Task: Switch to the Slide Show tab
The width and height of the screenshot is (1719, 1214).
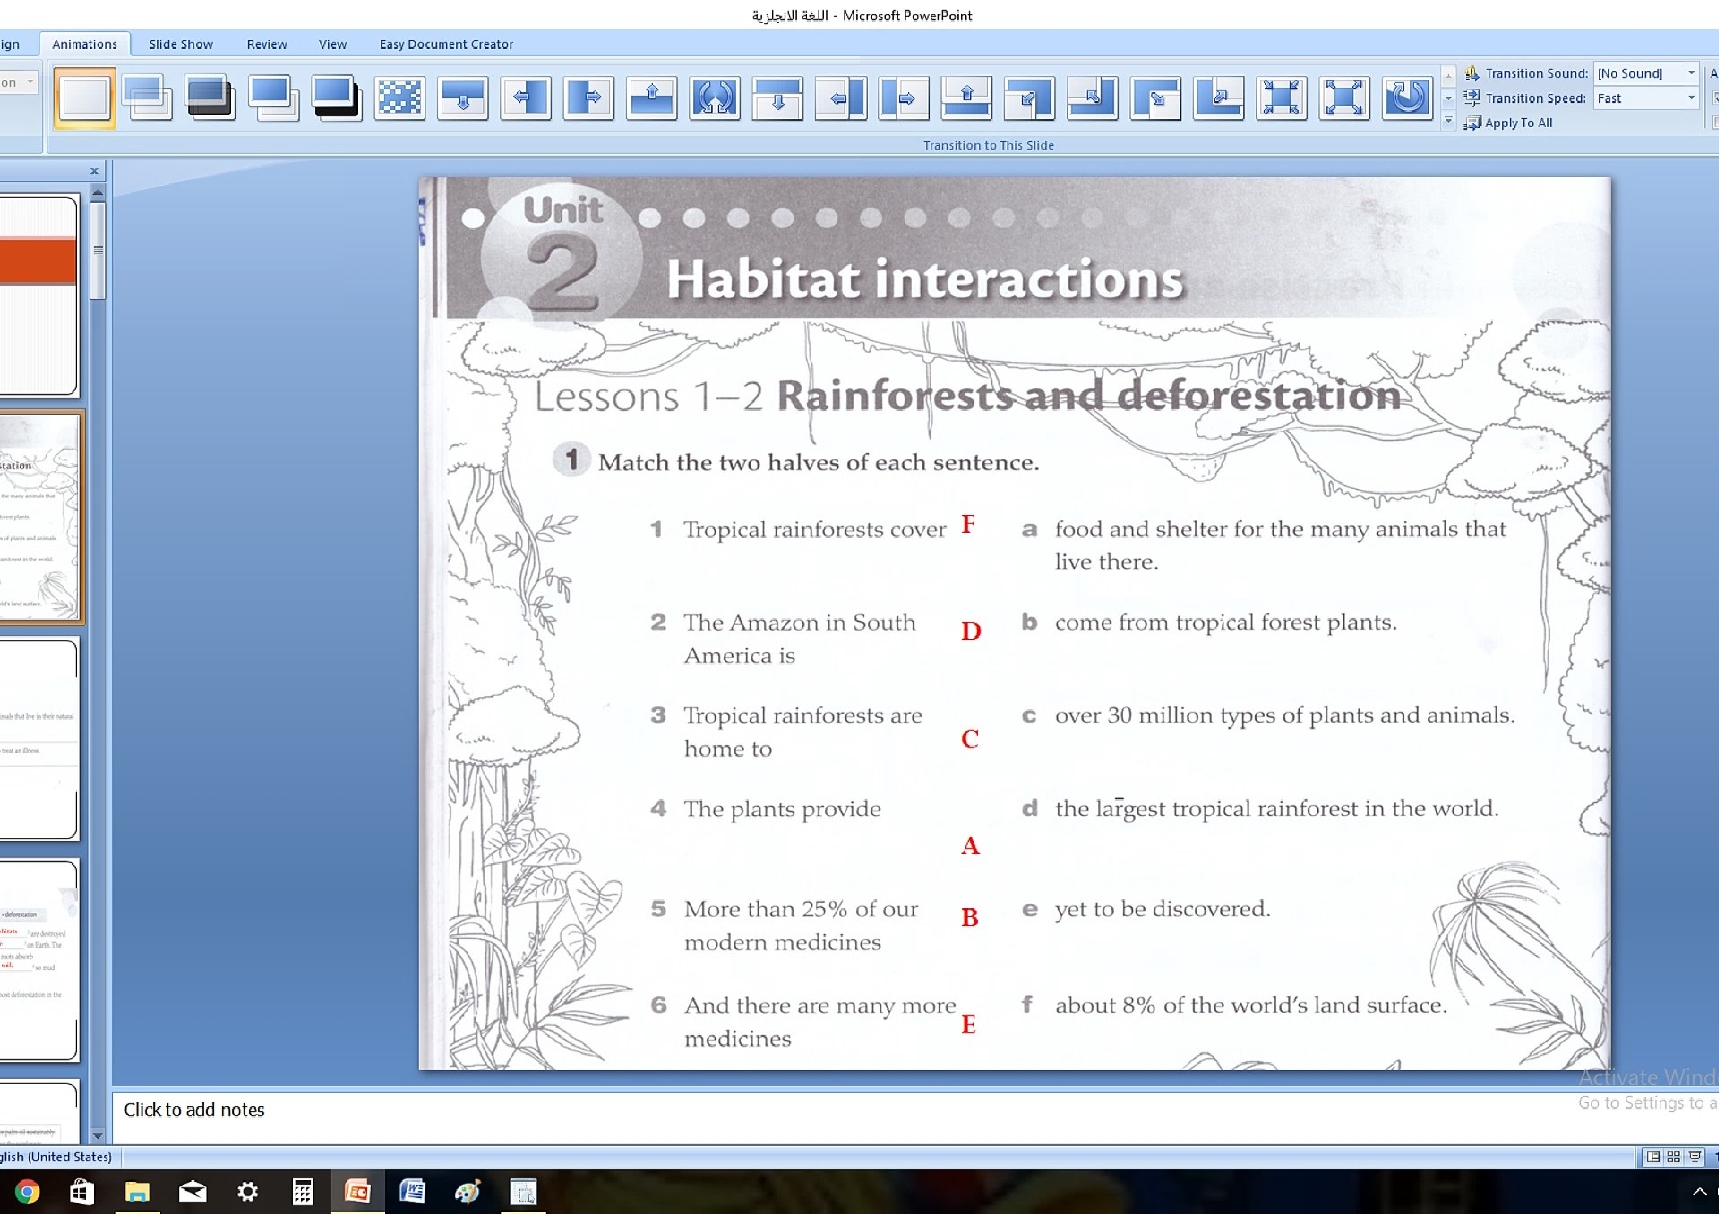Action: (x=180, y=44)
